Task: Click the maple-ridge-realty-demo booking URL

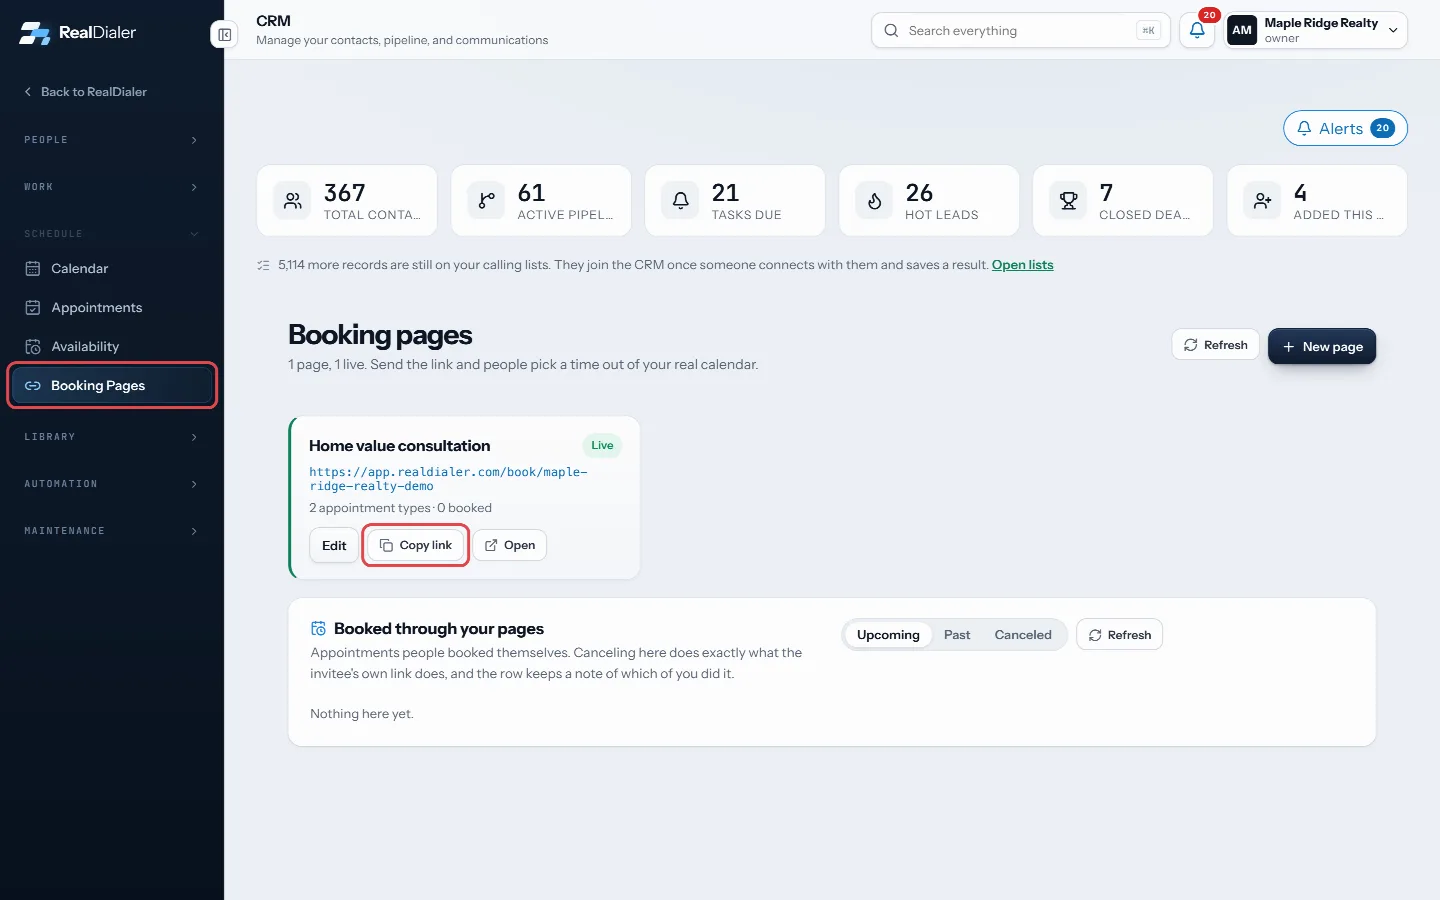Action: [448, 479]
